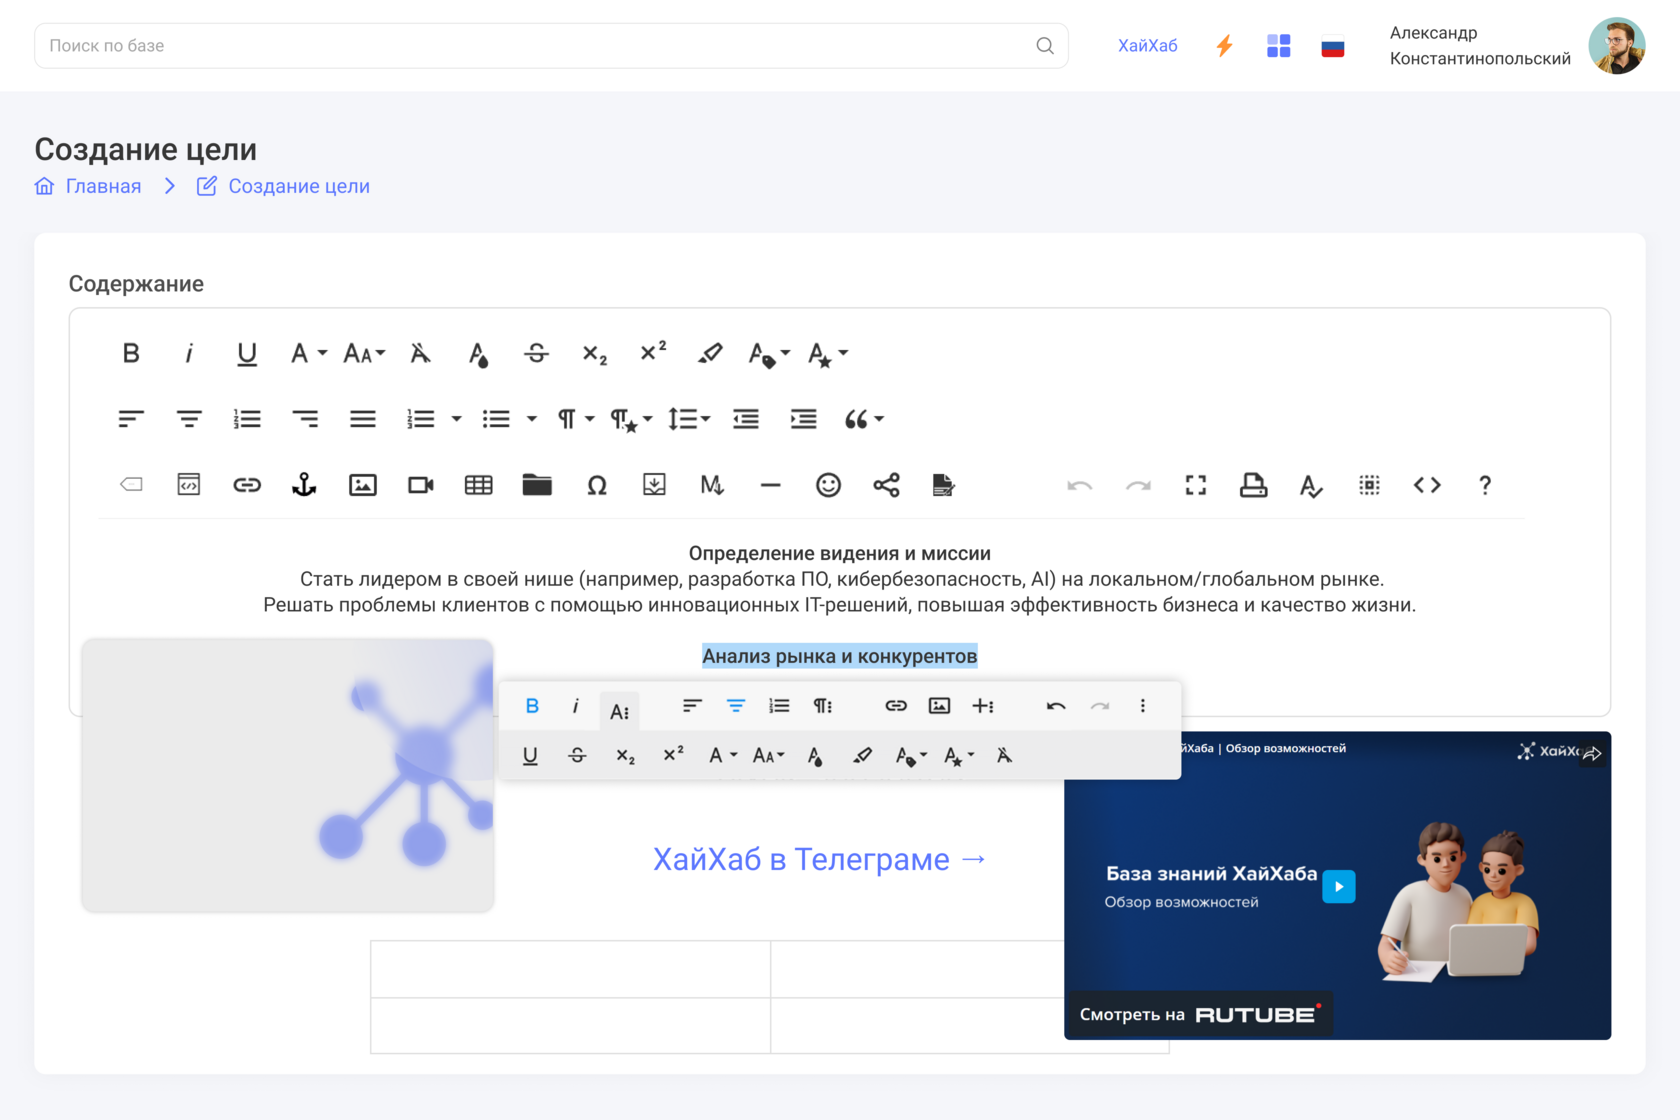The width and height of the screenshot is (1680, 1120).
Task: Click the share icon in toolbar
Action: [886, 485]
